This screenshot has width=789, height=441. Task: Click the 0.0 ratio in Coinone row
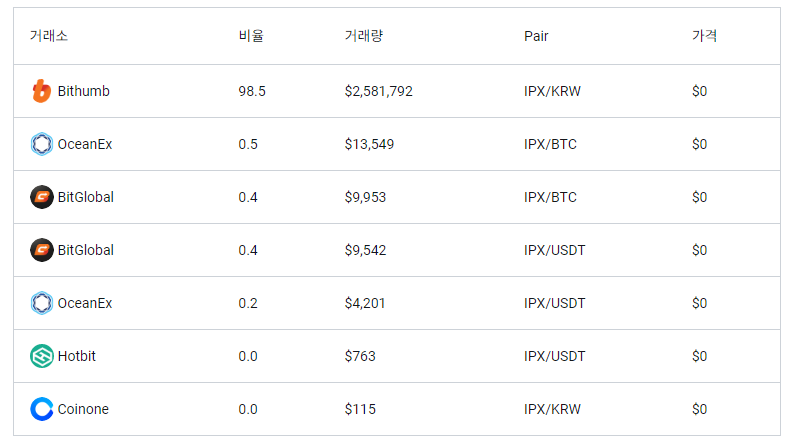click(x=248, y=409)
